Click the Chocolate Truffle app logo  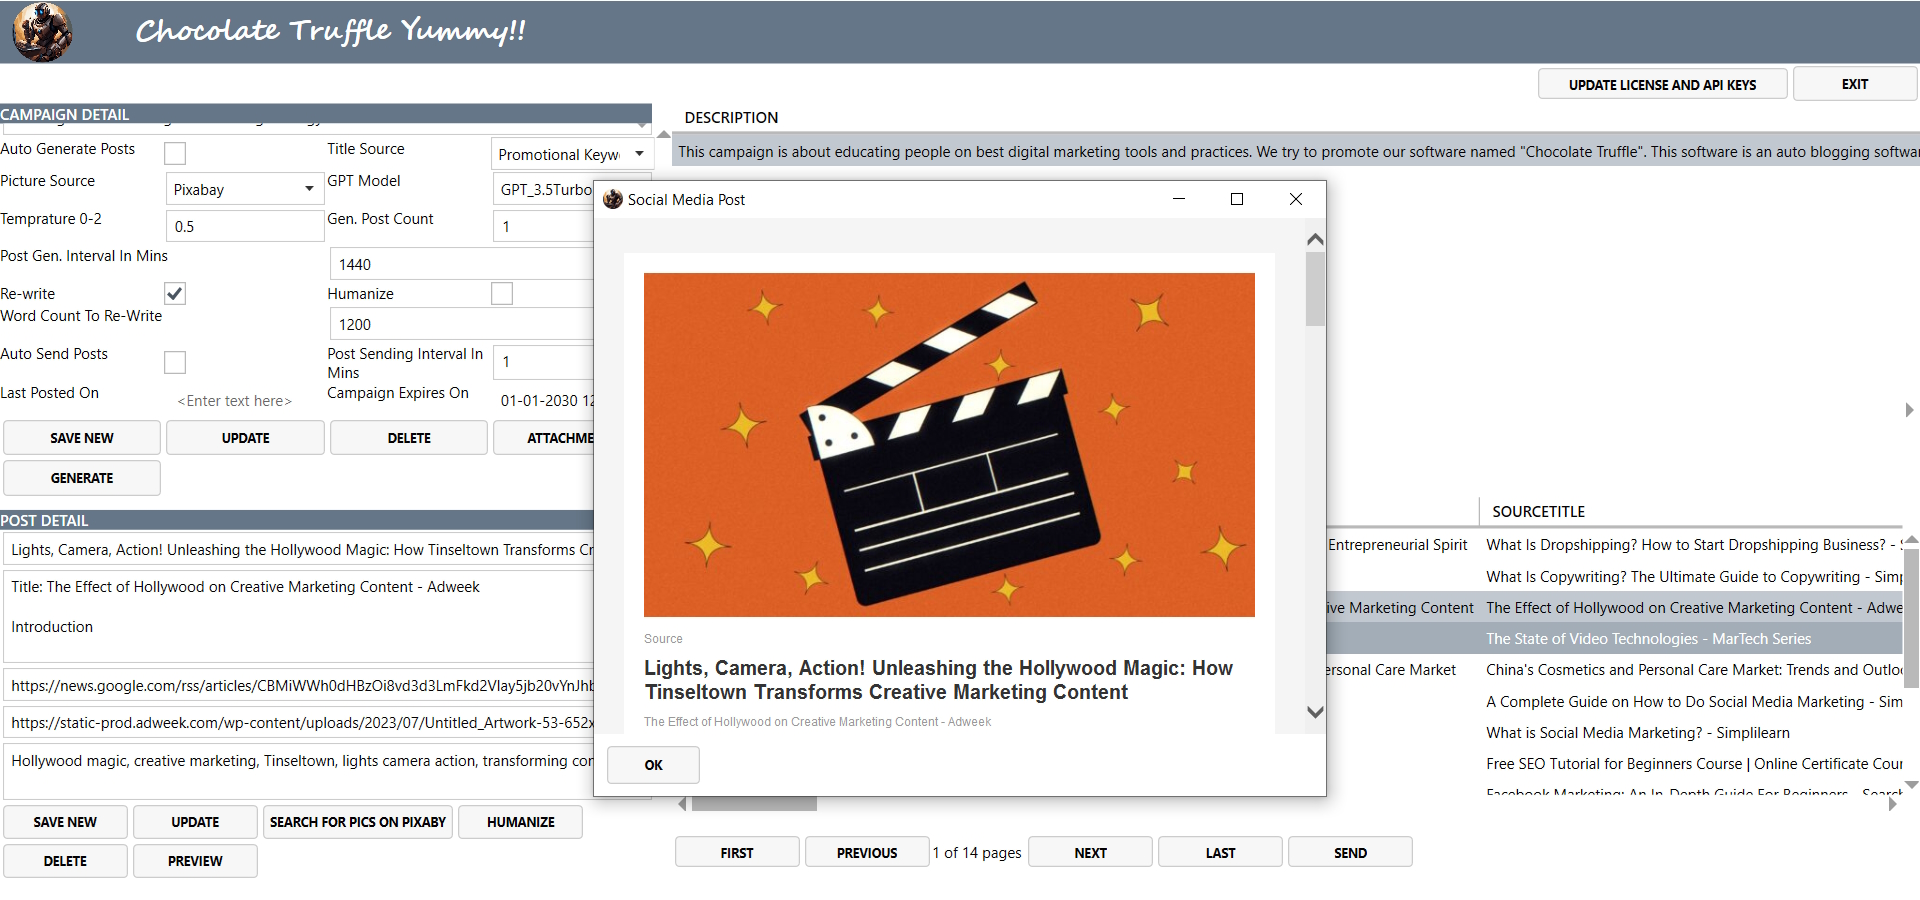(41, 31)
